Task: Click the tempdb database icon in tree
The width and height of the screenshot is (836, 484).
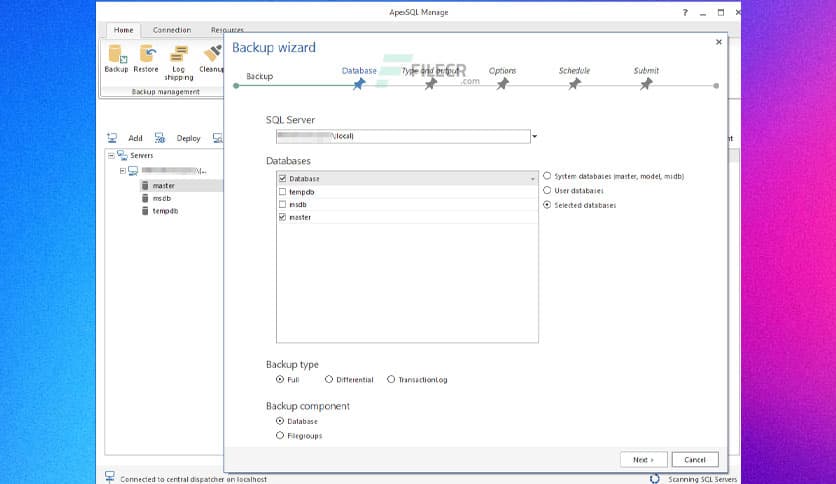Action: (x=145, y=211)
